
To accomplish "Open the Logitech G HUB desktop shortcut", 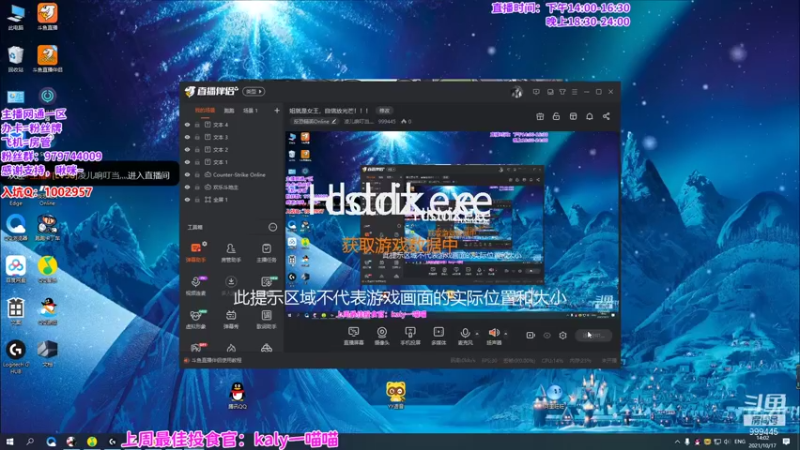I will [x=15, y=357].
